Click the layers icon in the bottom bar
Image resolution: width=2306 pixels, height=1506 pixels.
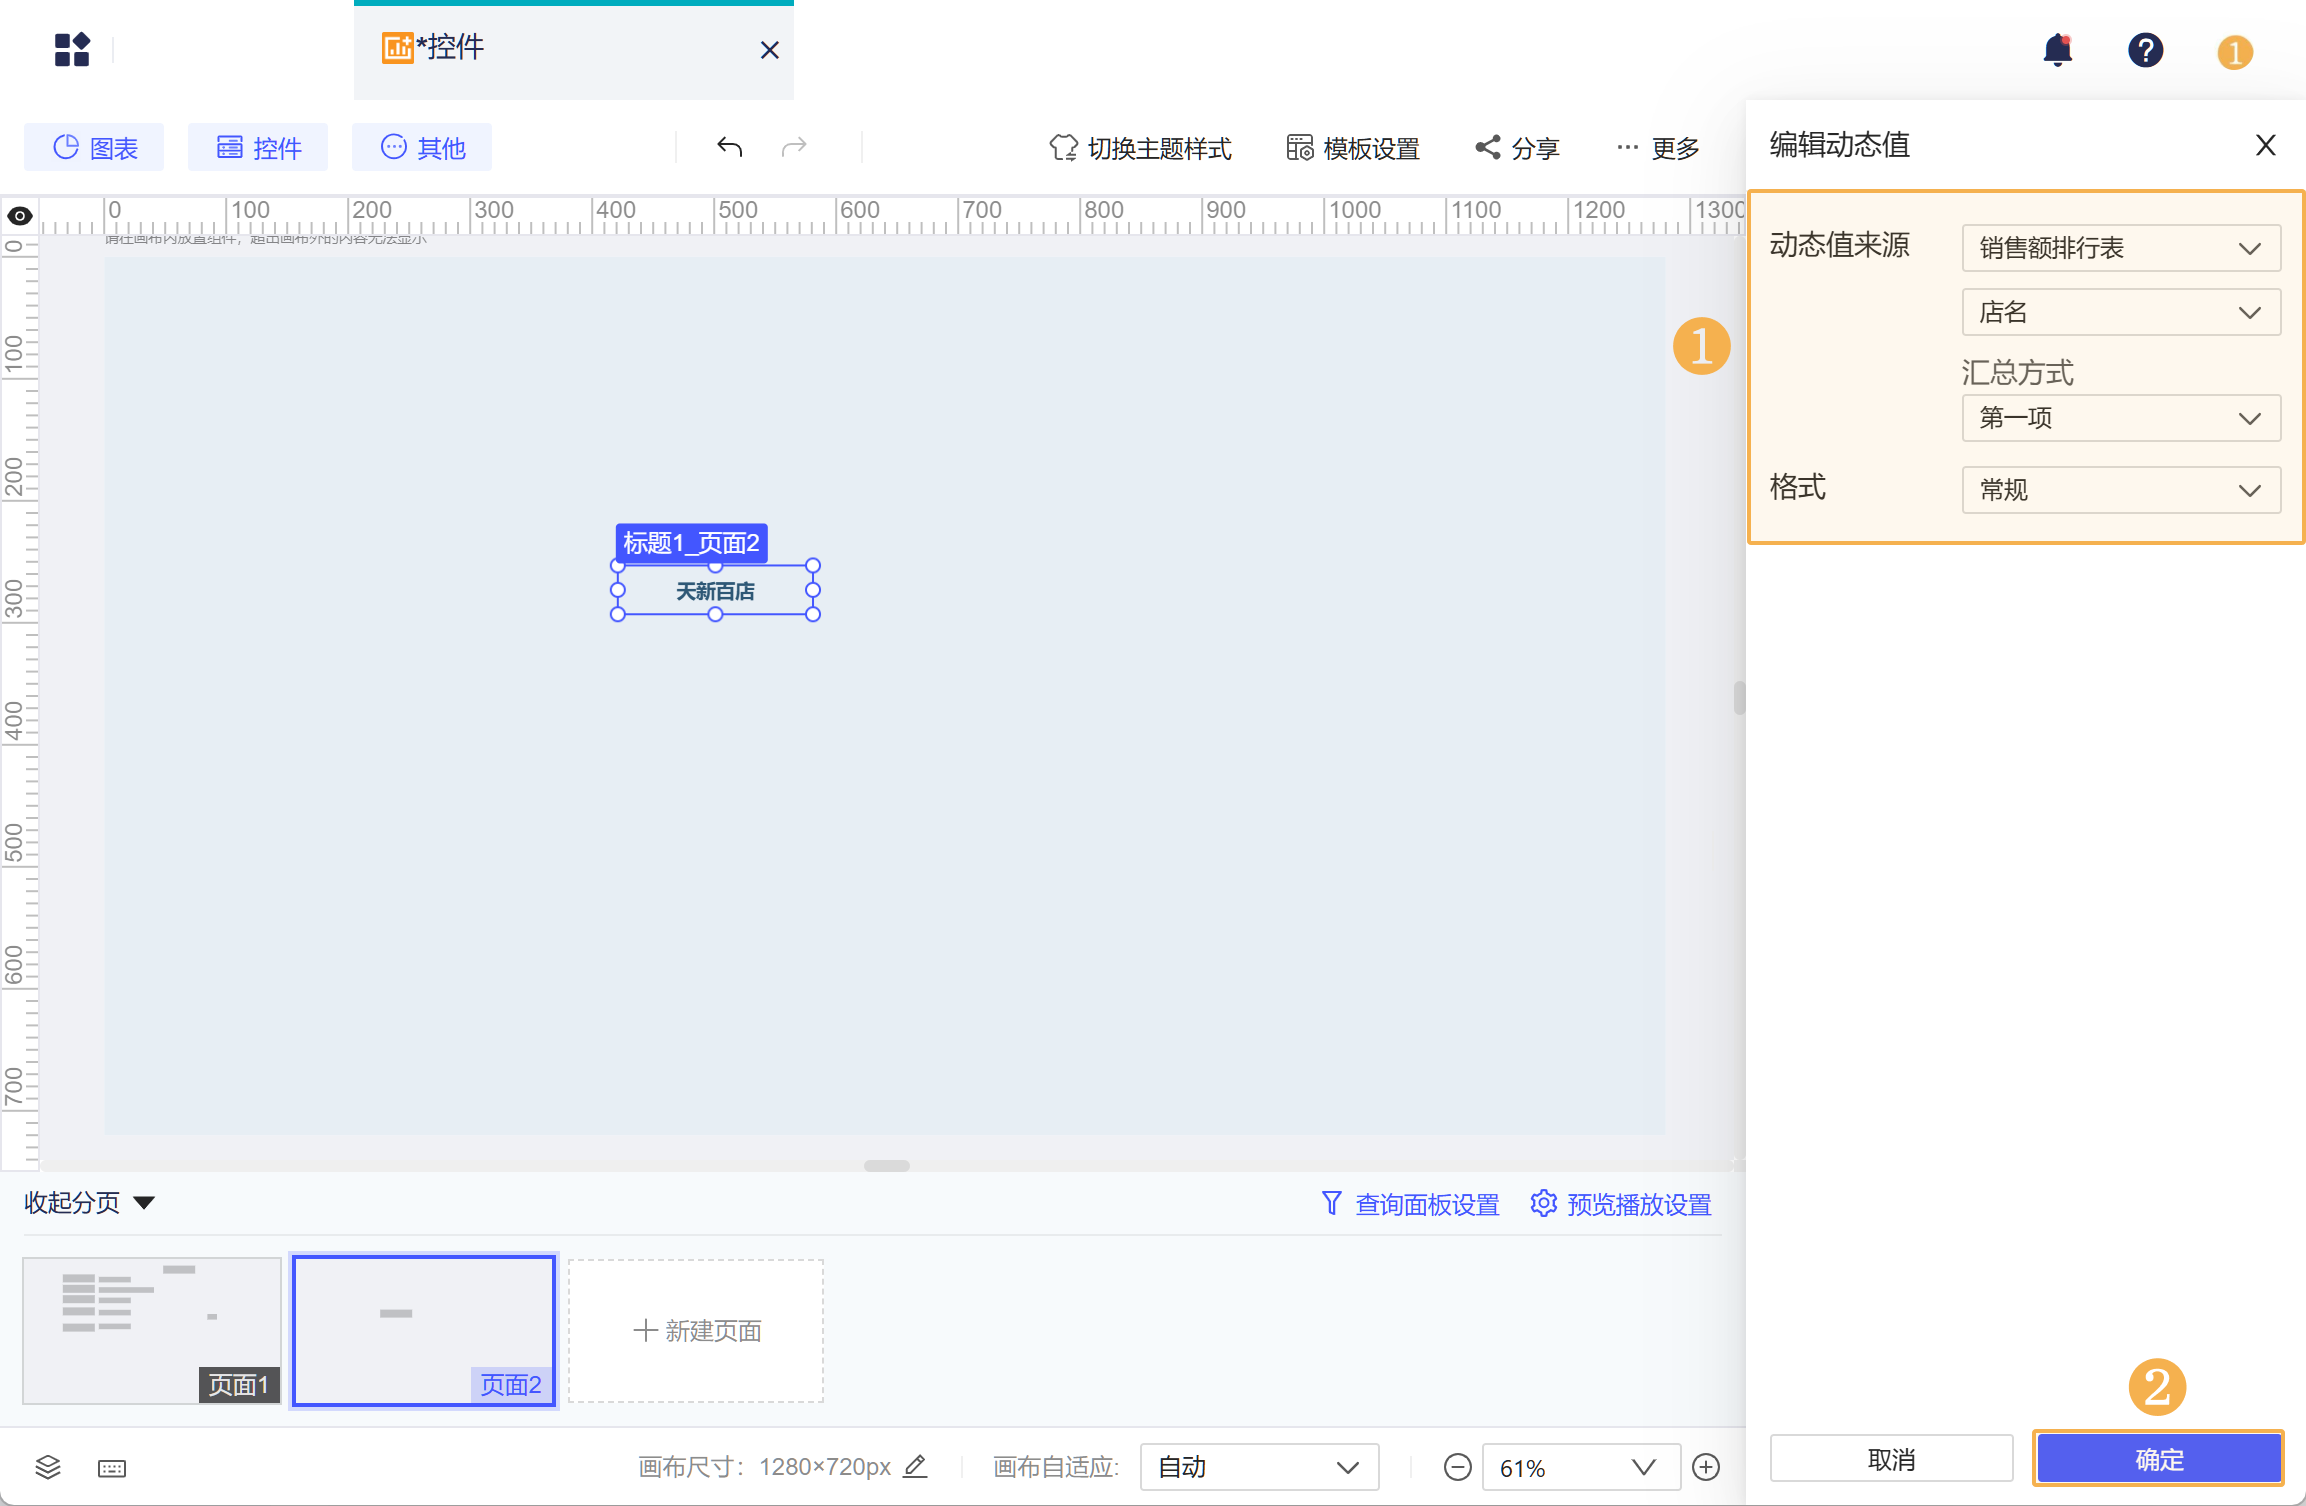(48, 1467)
